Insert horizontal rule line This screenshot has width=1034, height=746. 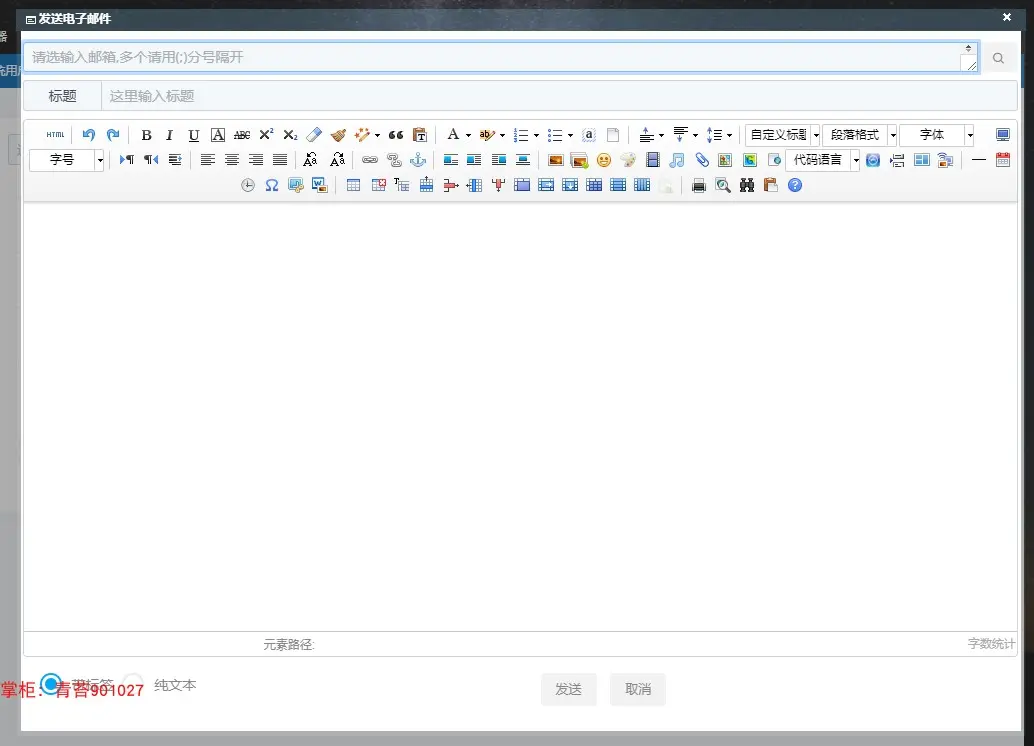click(x=979, y=160)
